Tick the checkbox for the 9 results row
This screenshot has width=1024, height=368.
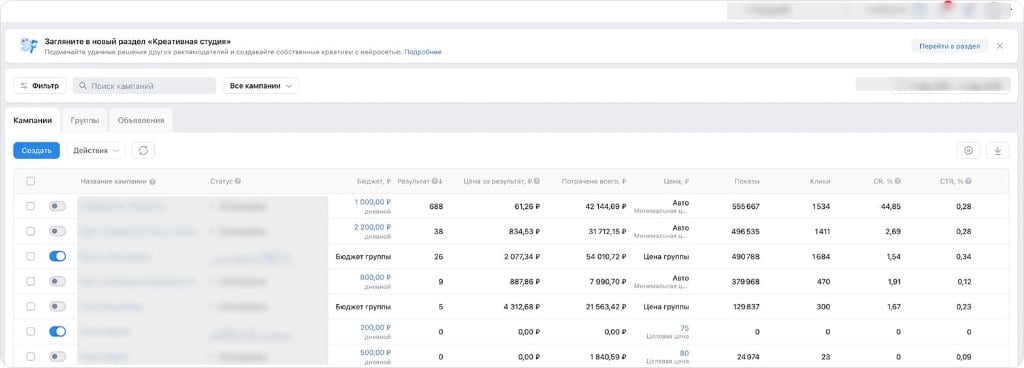click(x=31, y=281)
